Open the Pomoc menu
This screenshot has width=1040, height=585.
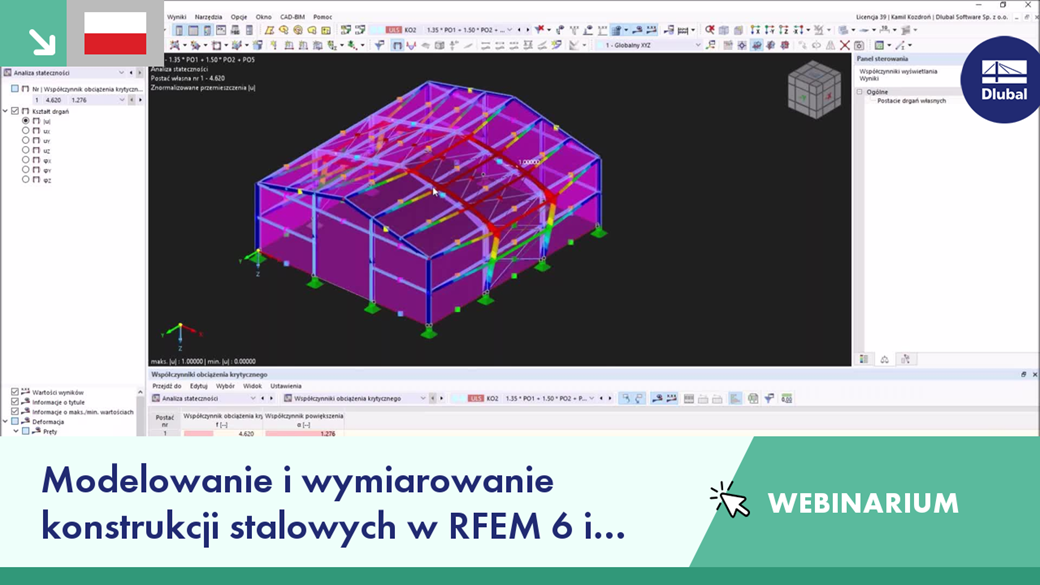(322, 17)
